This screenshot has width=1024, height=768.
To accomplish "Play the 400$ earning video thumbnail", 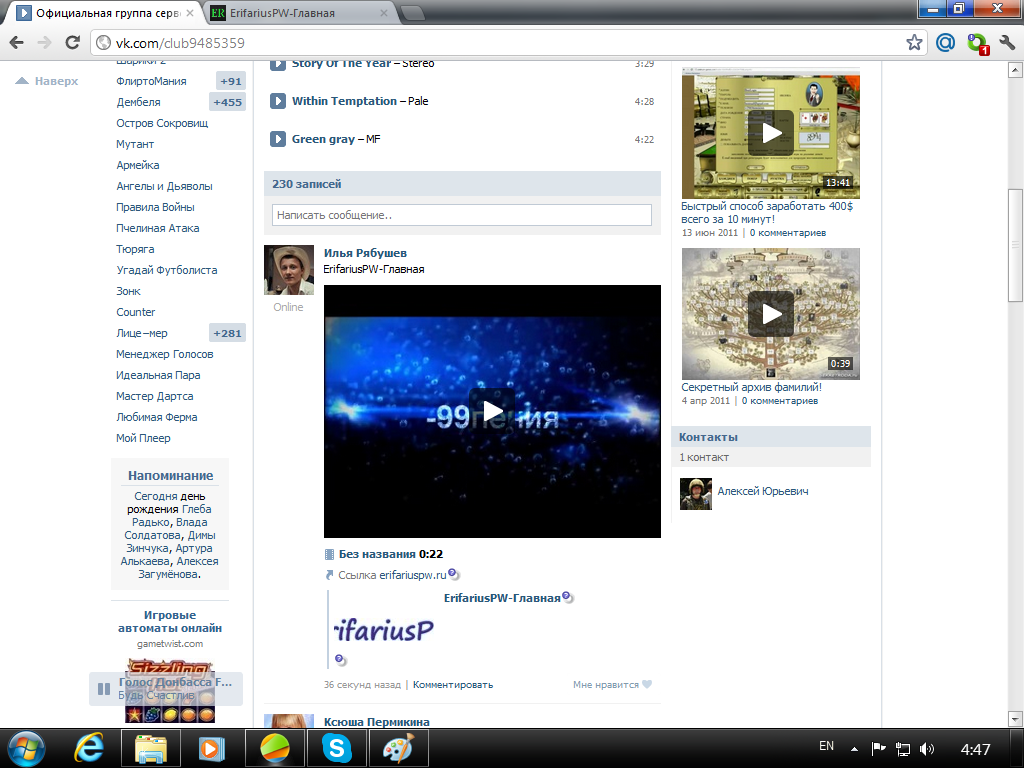I will [771, 133].
